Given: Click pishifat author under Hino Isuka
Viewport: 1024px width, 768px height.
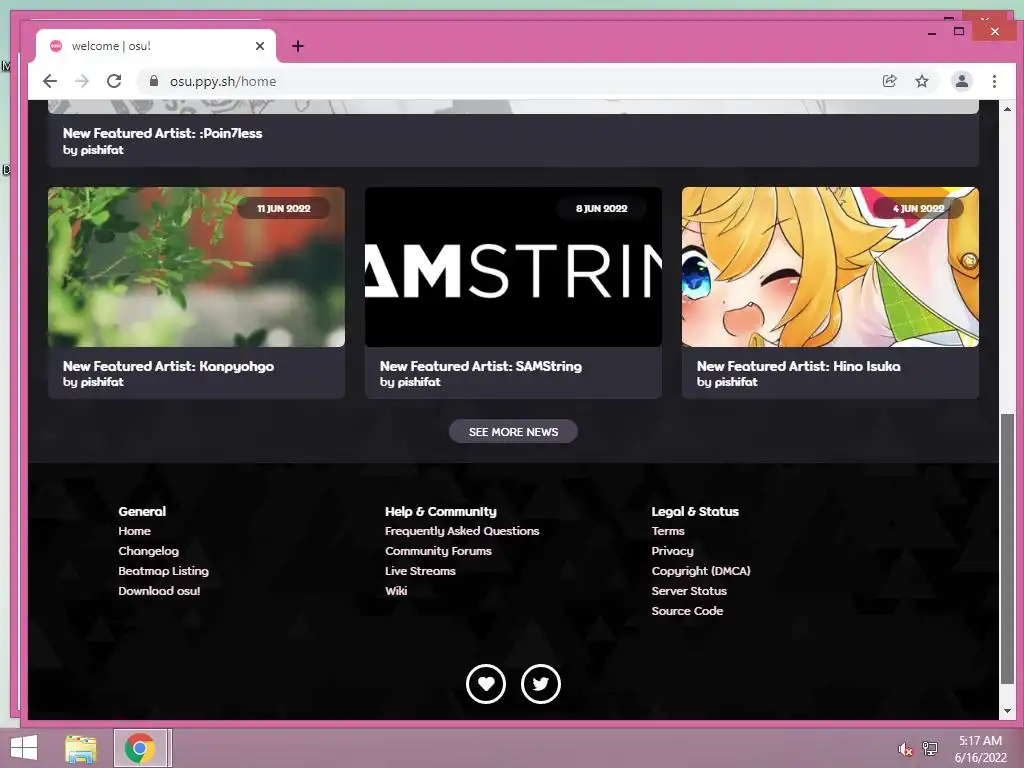Looking at the screenshot, I should tap(736, 382).
